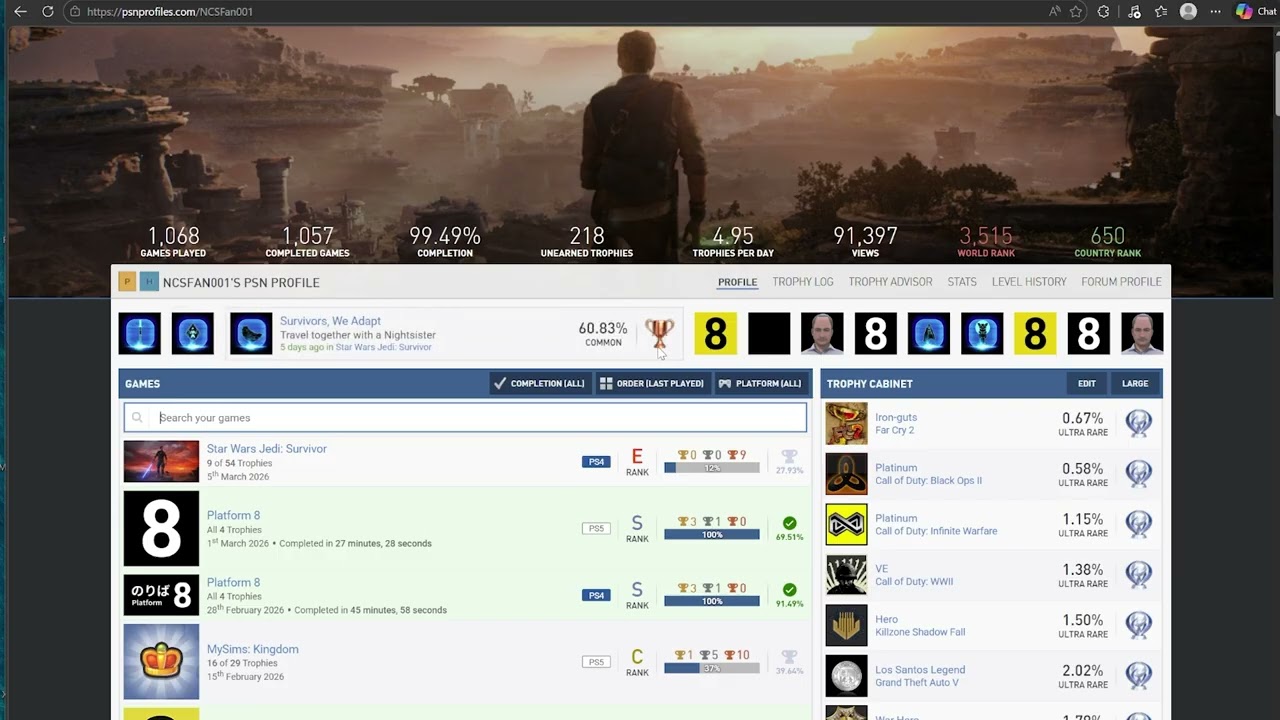Click the 100% progress bar showing 69.51%

coord(712,535)
